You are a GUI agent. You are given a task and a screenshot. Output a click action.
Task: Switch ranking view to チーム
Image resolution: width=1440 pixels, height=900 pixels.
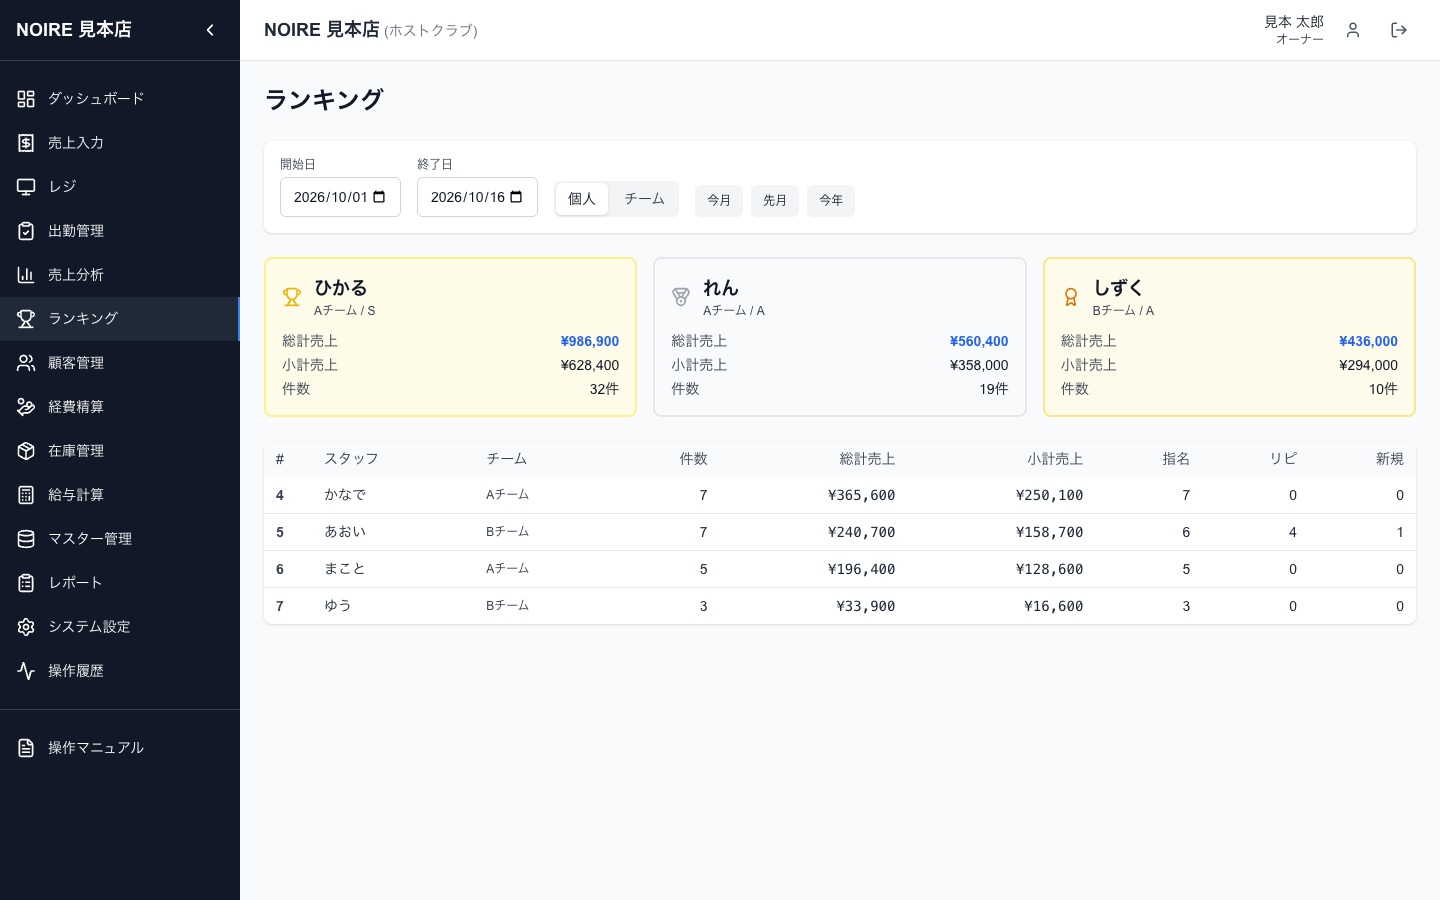[x=644, y=199]
